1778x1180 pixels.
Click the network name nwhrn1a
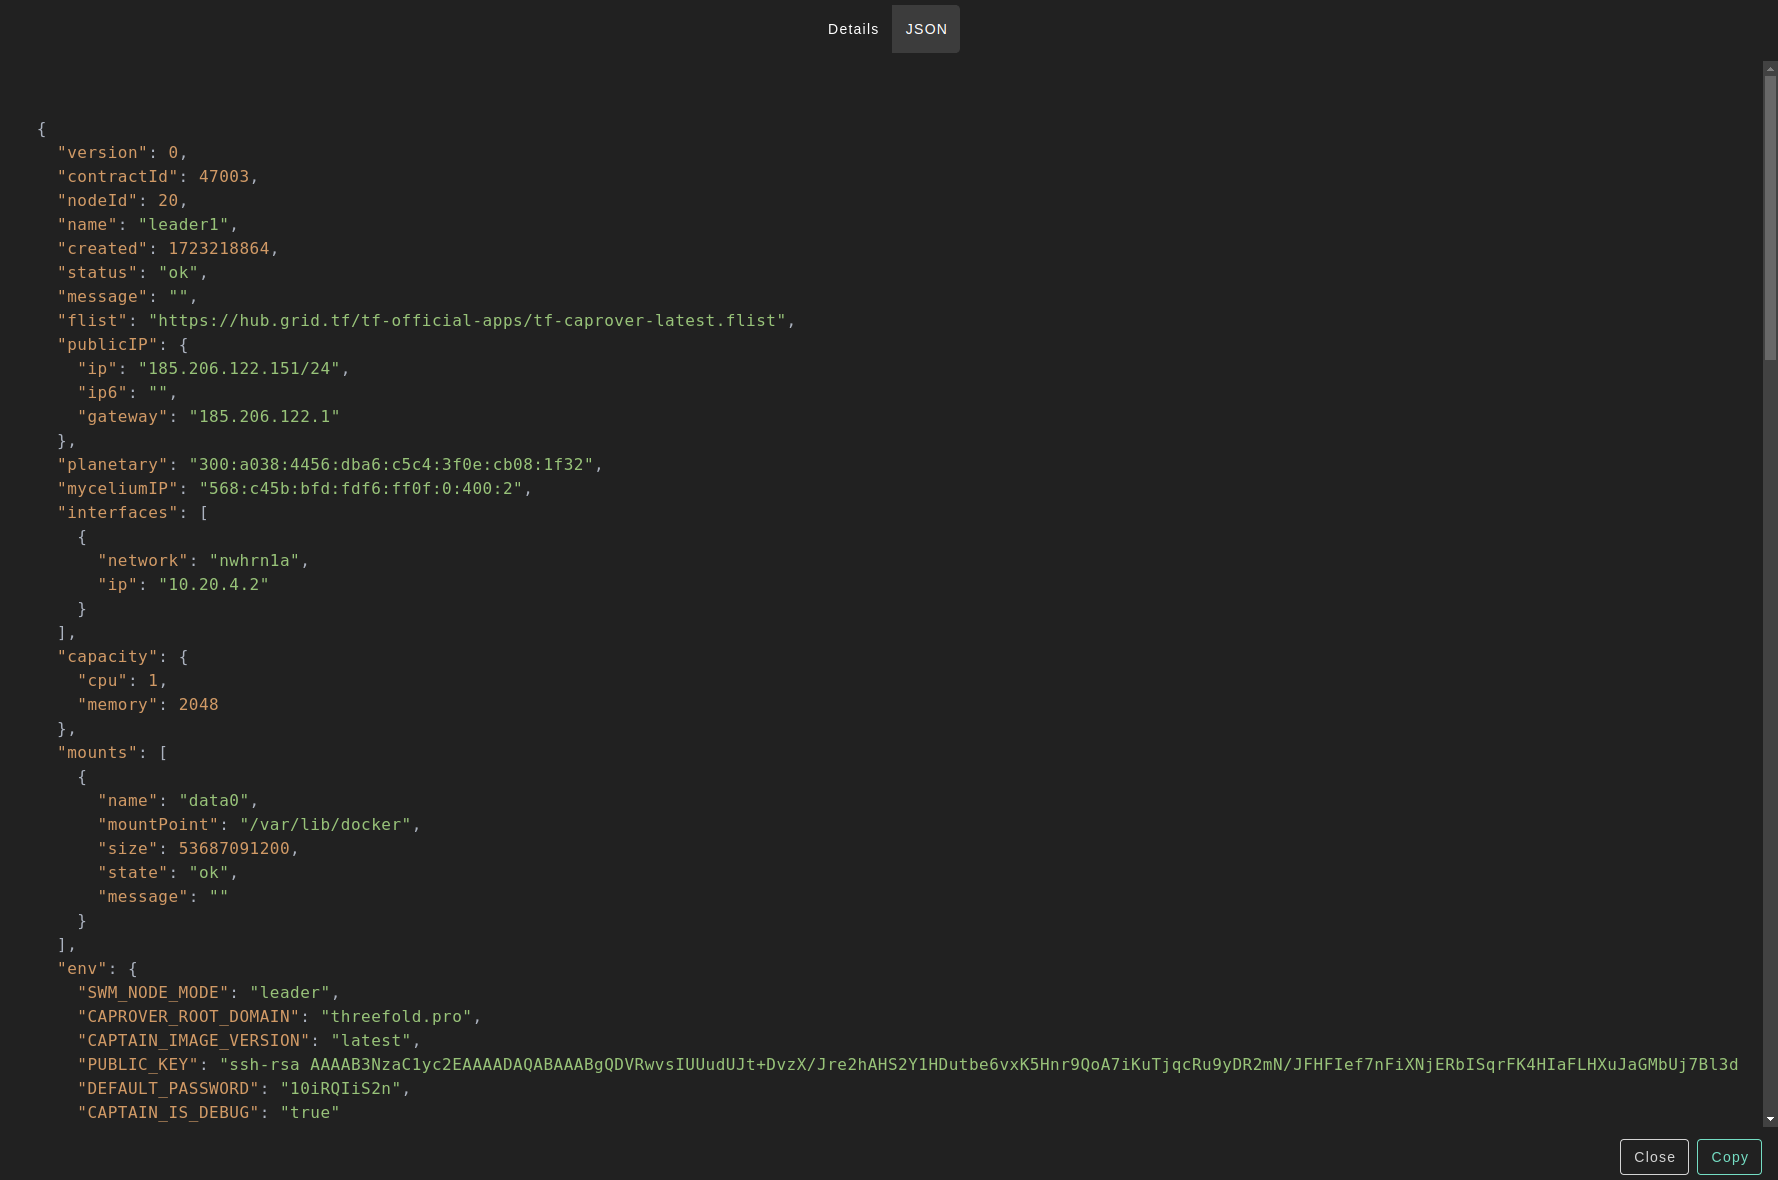click(x=254, y=561)
